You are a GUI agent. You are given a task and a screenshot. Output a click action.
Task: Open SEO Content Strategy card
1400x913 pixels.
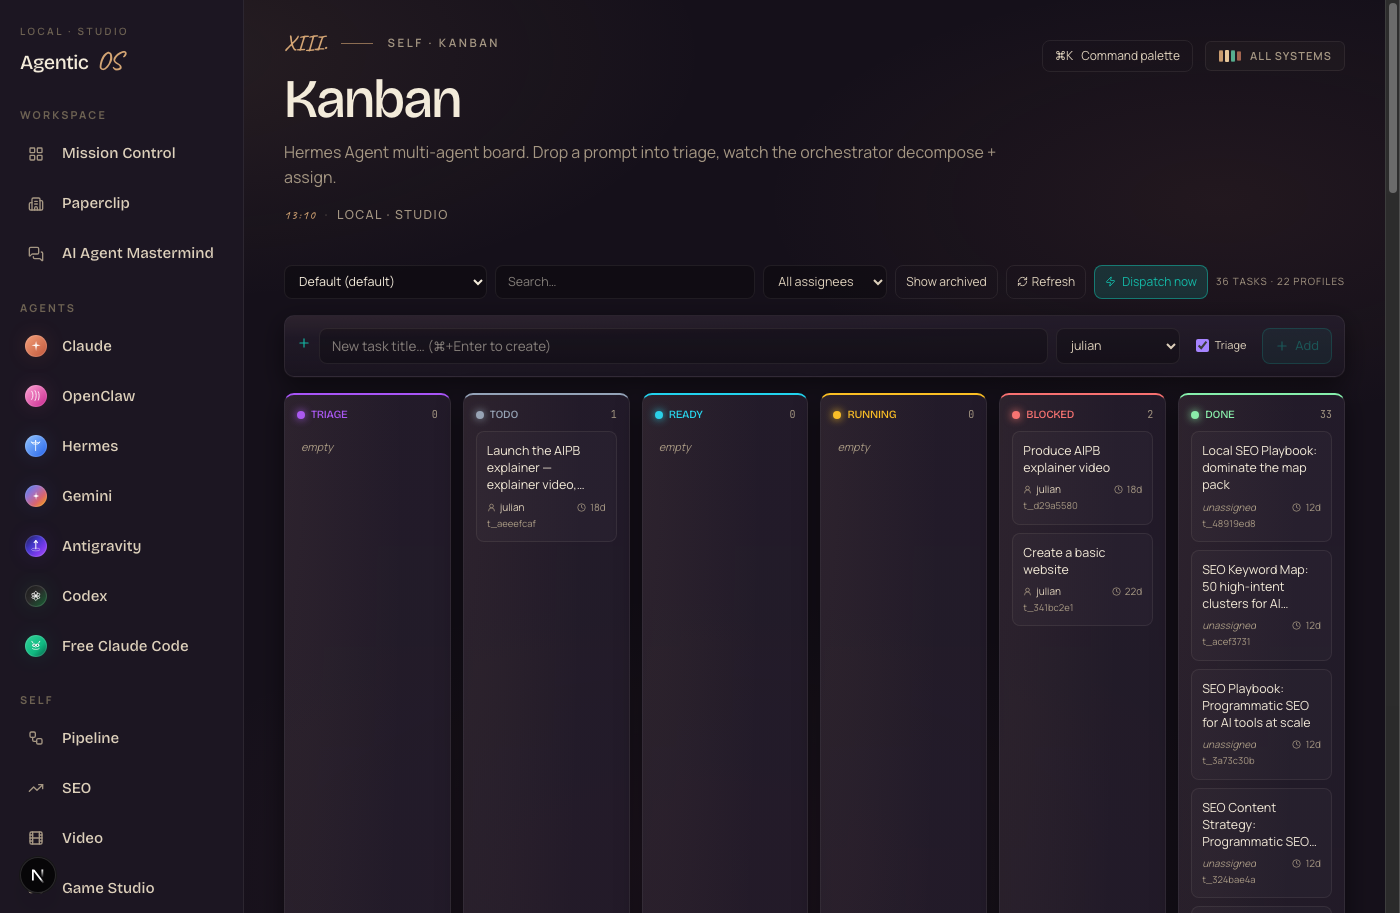point(1261,843)
